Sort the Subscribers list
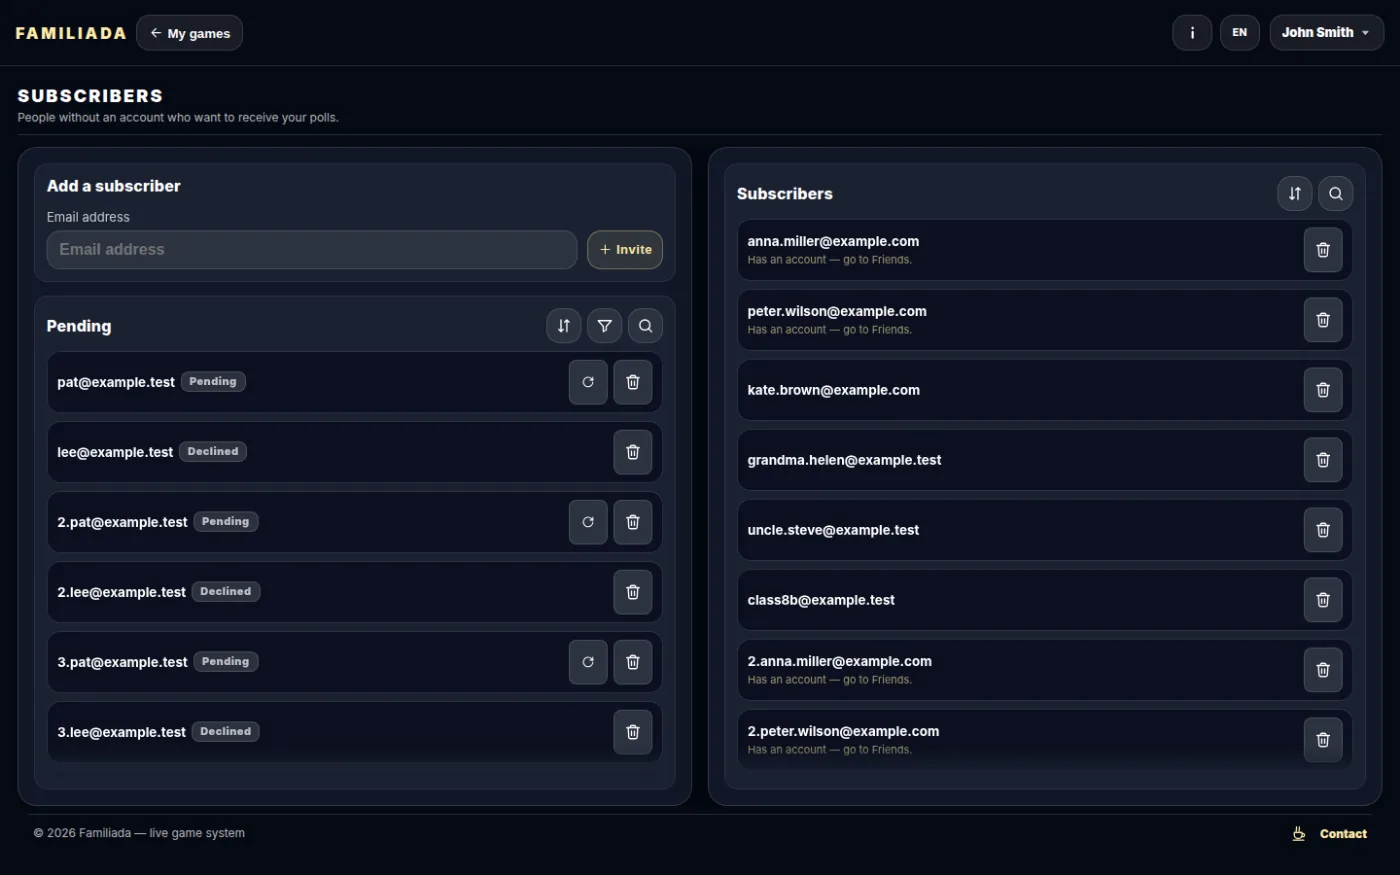This screenshot has width=1400, height=875. coord(1295,194)
